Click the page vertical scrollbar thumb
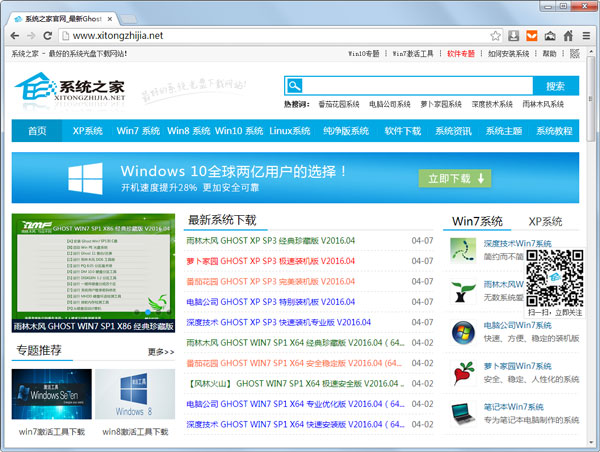This screenshot has height=452, width=600. [x=591, y=100]
